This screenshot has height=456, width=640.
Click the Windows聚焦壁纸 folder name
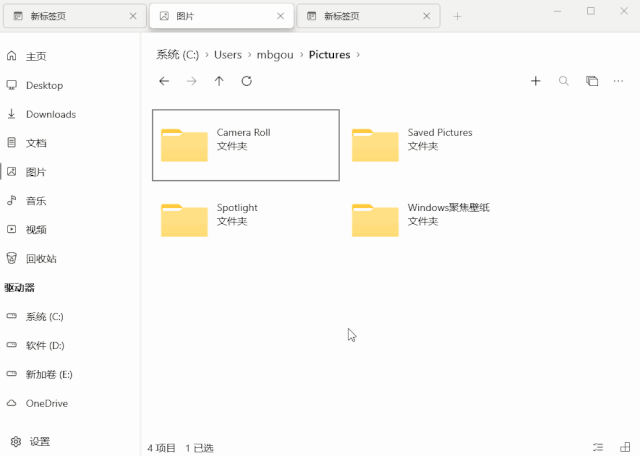[448, 207]
